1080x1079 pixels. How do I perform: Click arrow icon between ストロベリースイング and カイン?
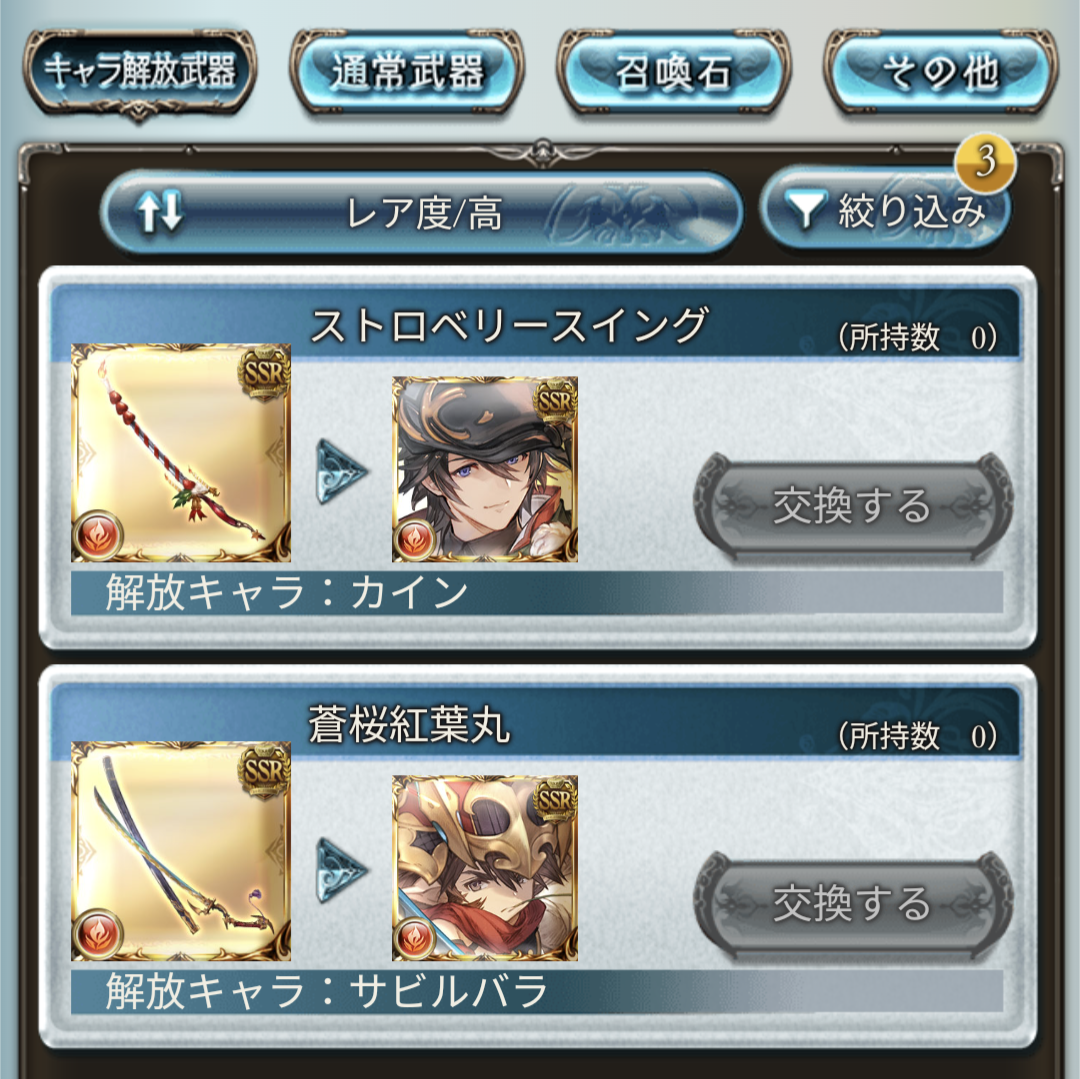click(x=342, y=472)
